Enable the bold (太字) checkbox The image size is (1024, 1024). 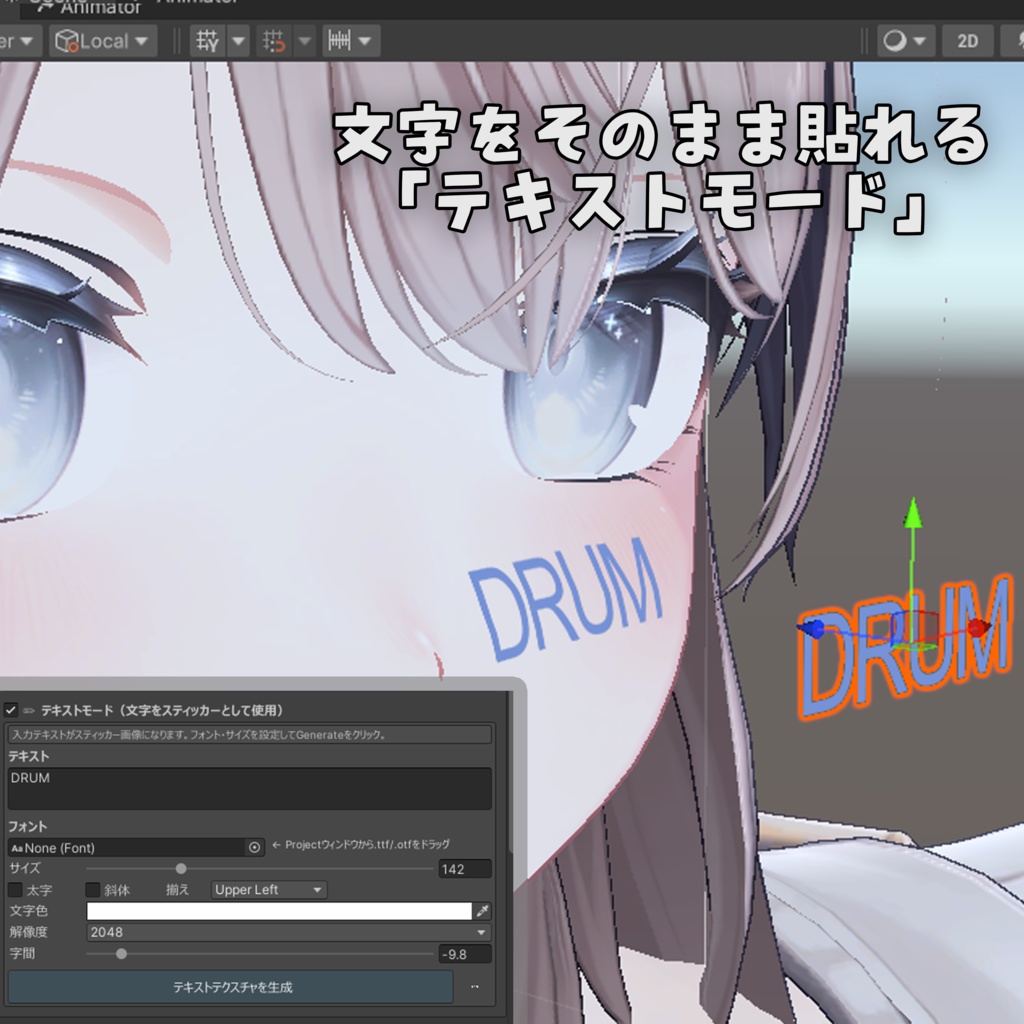click(x=14, y=890)
